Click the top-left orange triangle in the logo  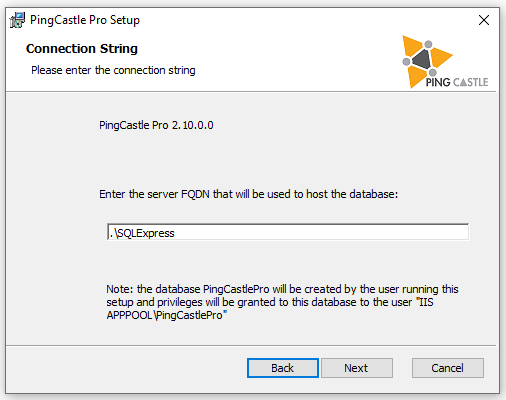coord(410,46)
